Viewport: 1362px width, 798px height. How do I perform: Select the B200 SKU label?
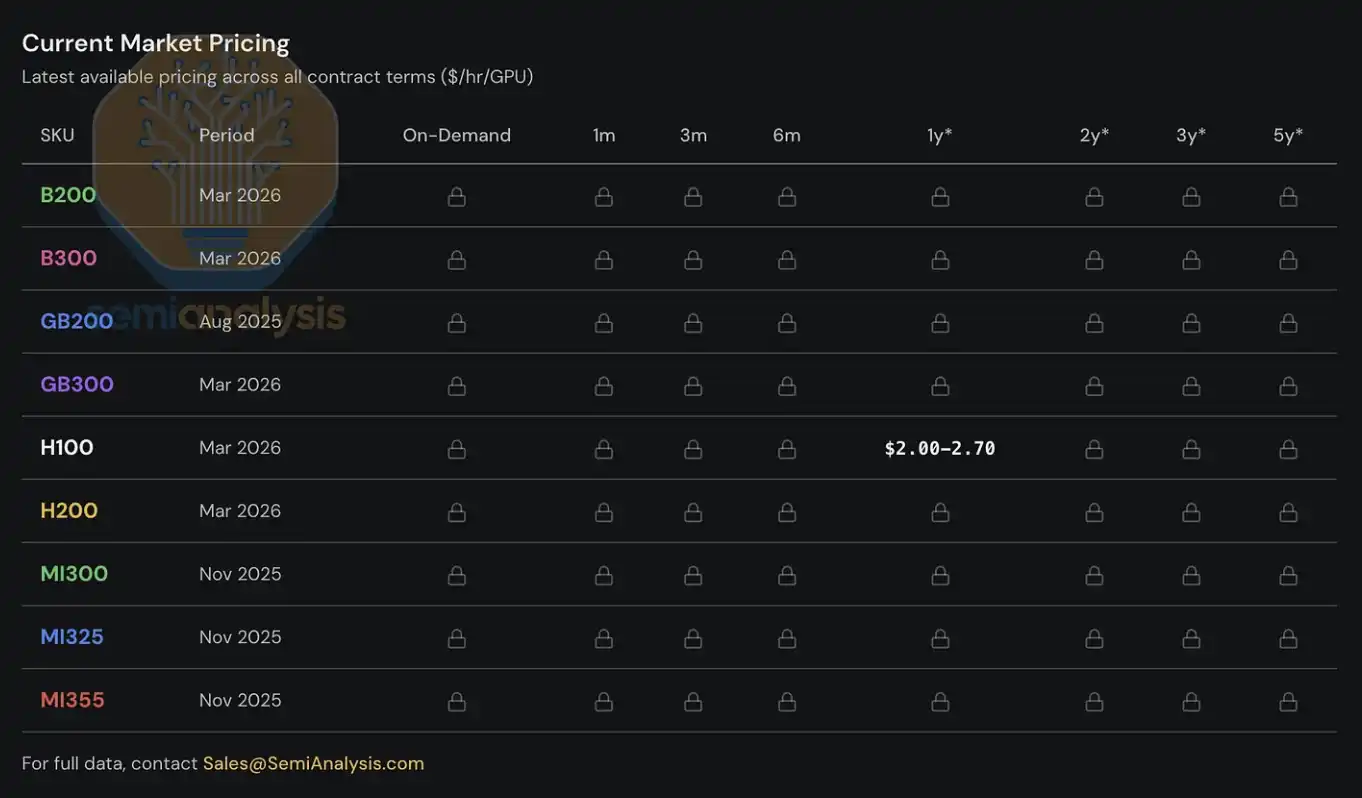68,195
